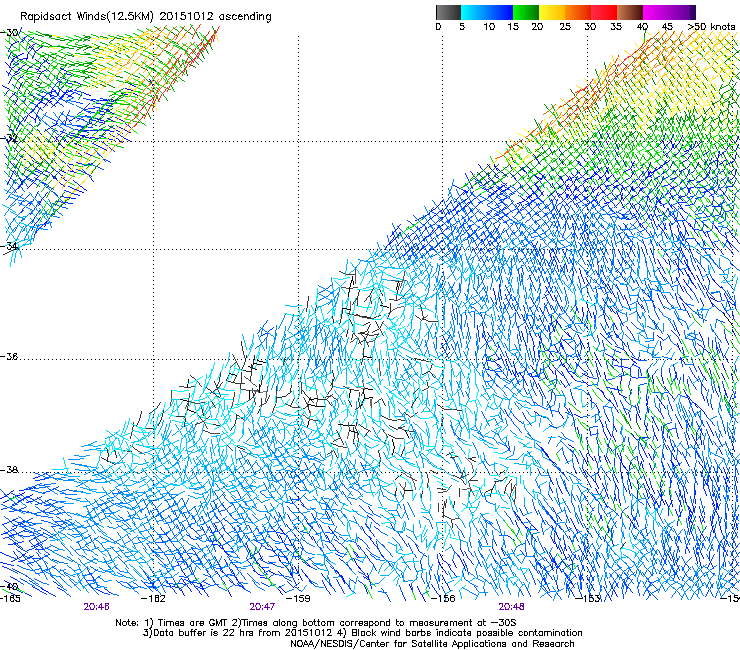Click the '-159' longitude axis label
Image resolution: width=740 pixels, height=650 pixels.
pos(298,599)
